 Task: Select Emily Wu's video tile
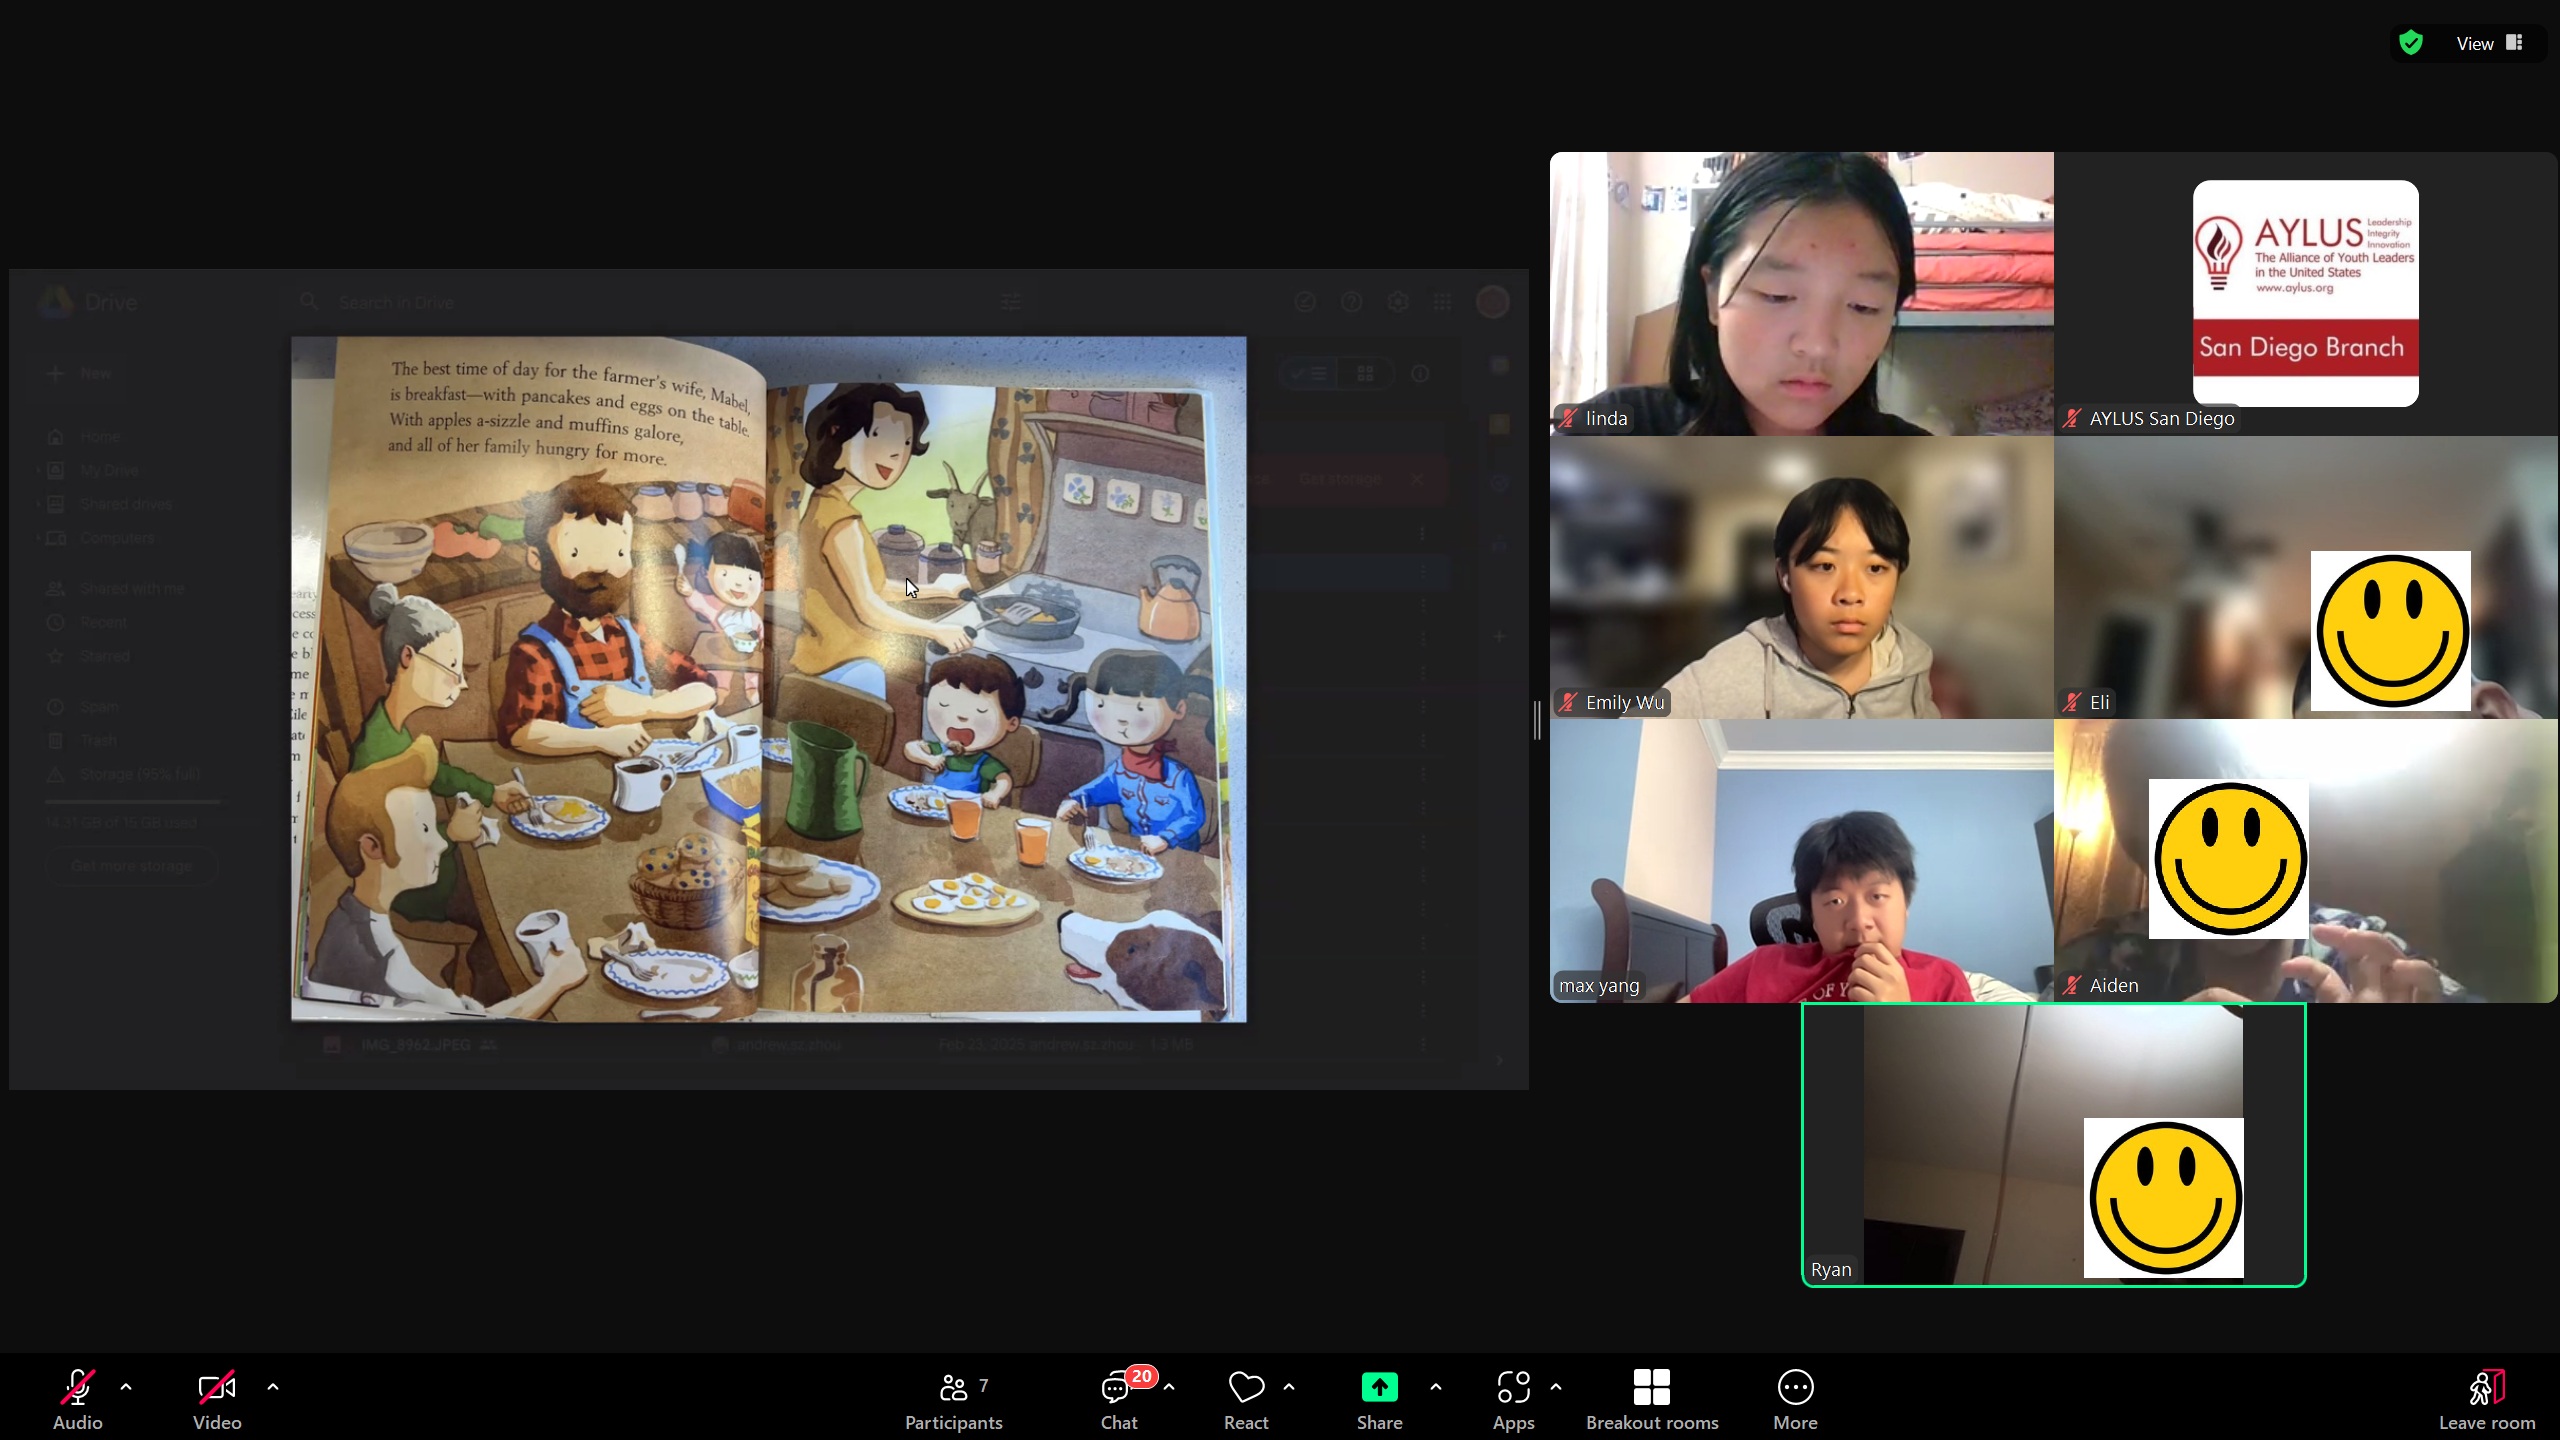(1801, 577)
